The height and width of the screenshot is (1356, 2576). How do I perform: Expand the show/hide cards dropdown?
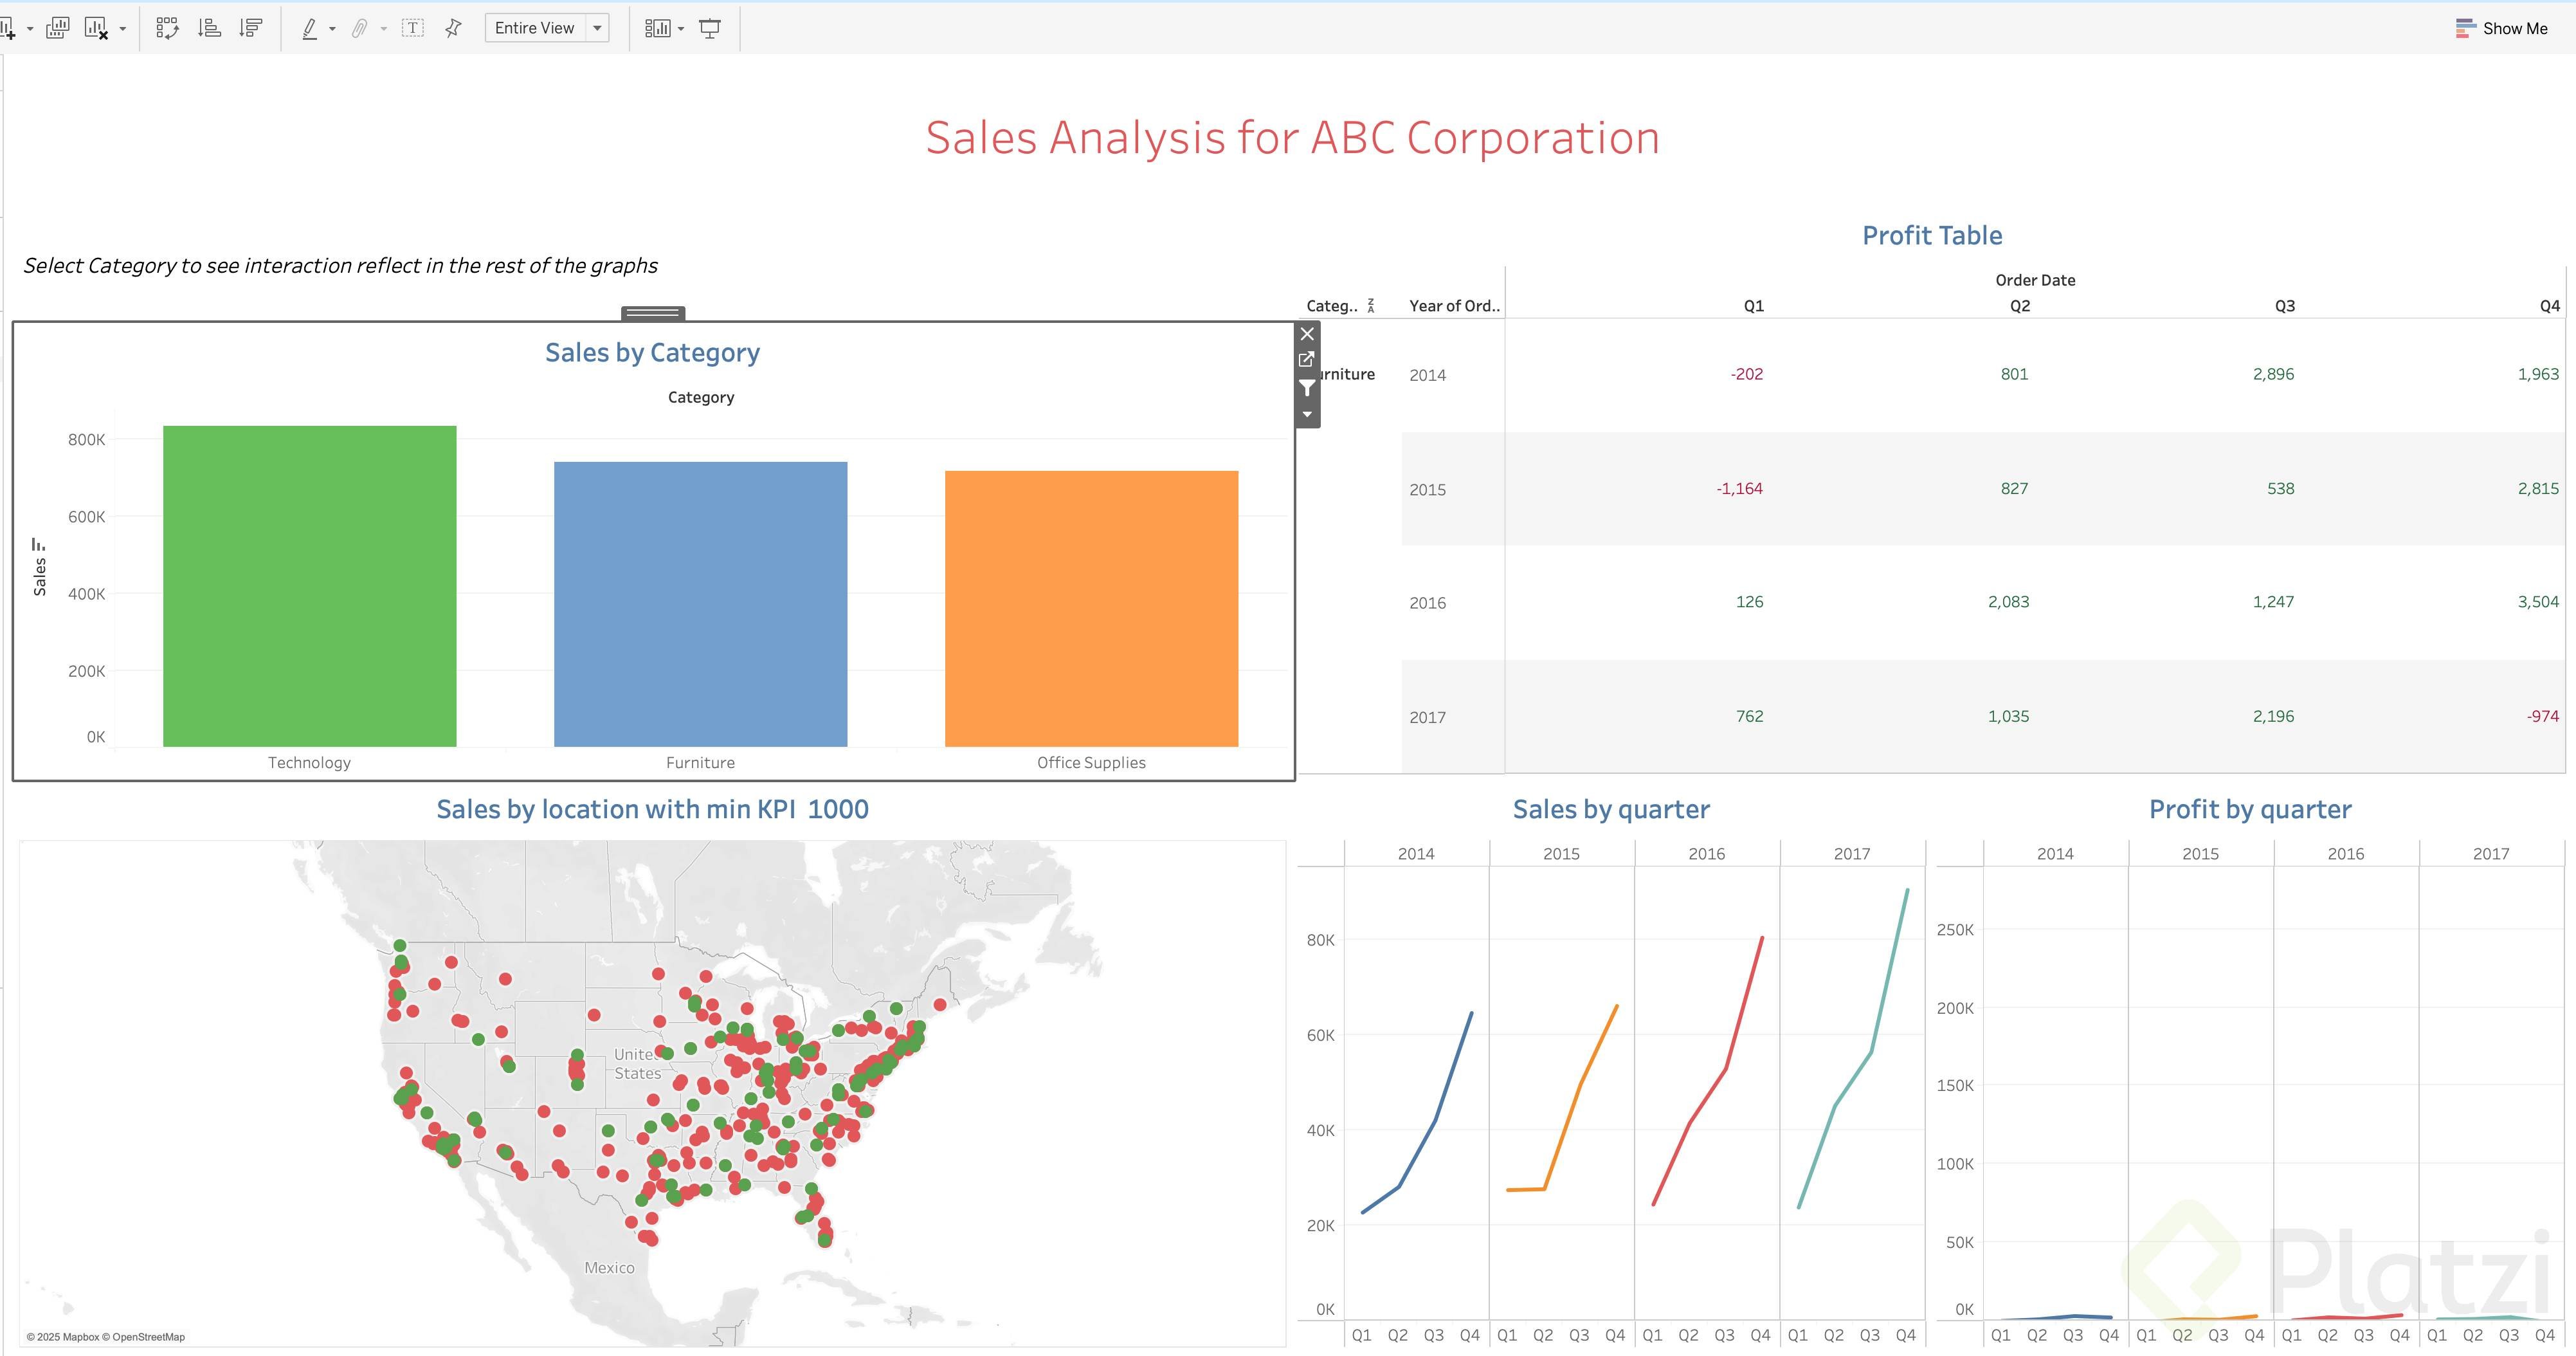681,28
